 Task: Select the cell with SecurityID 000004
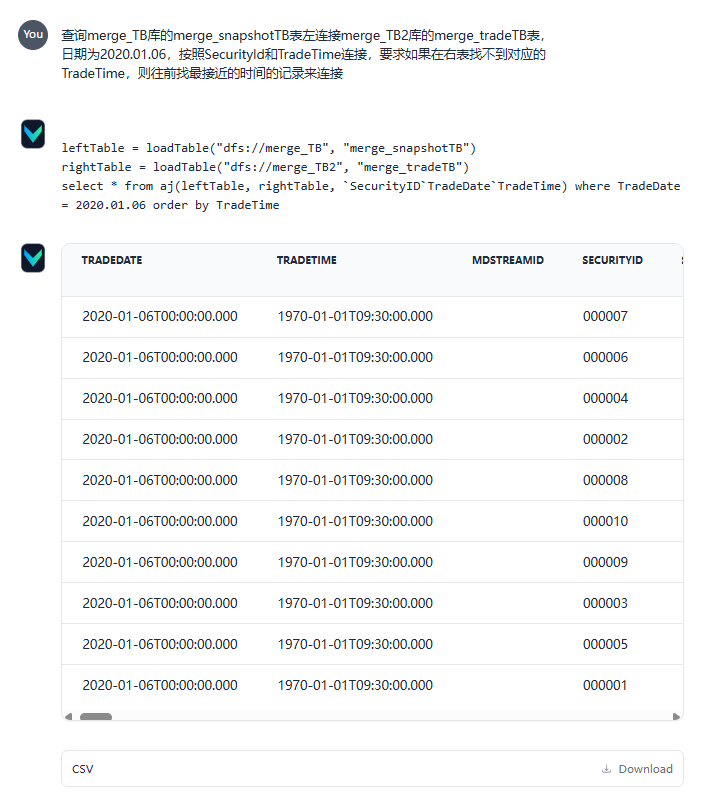(605, 398)
